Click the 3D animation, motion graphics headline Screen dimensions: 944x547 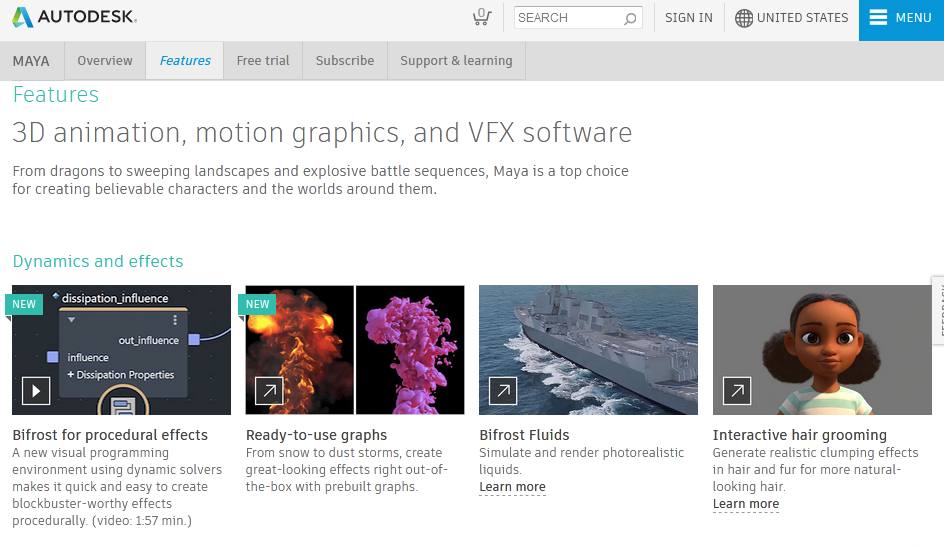coord(322,132)
